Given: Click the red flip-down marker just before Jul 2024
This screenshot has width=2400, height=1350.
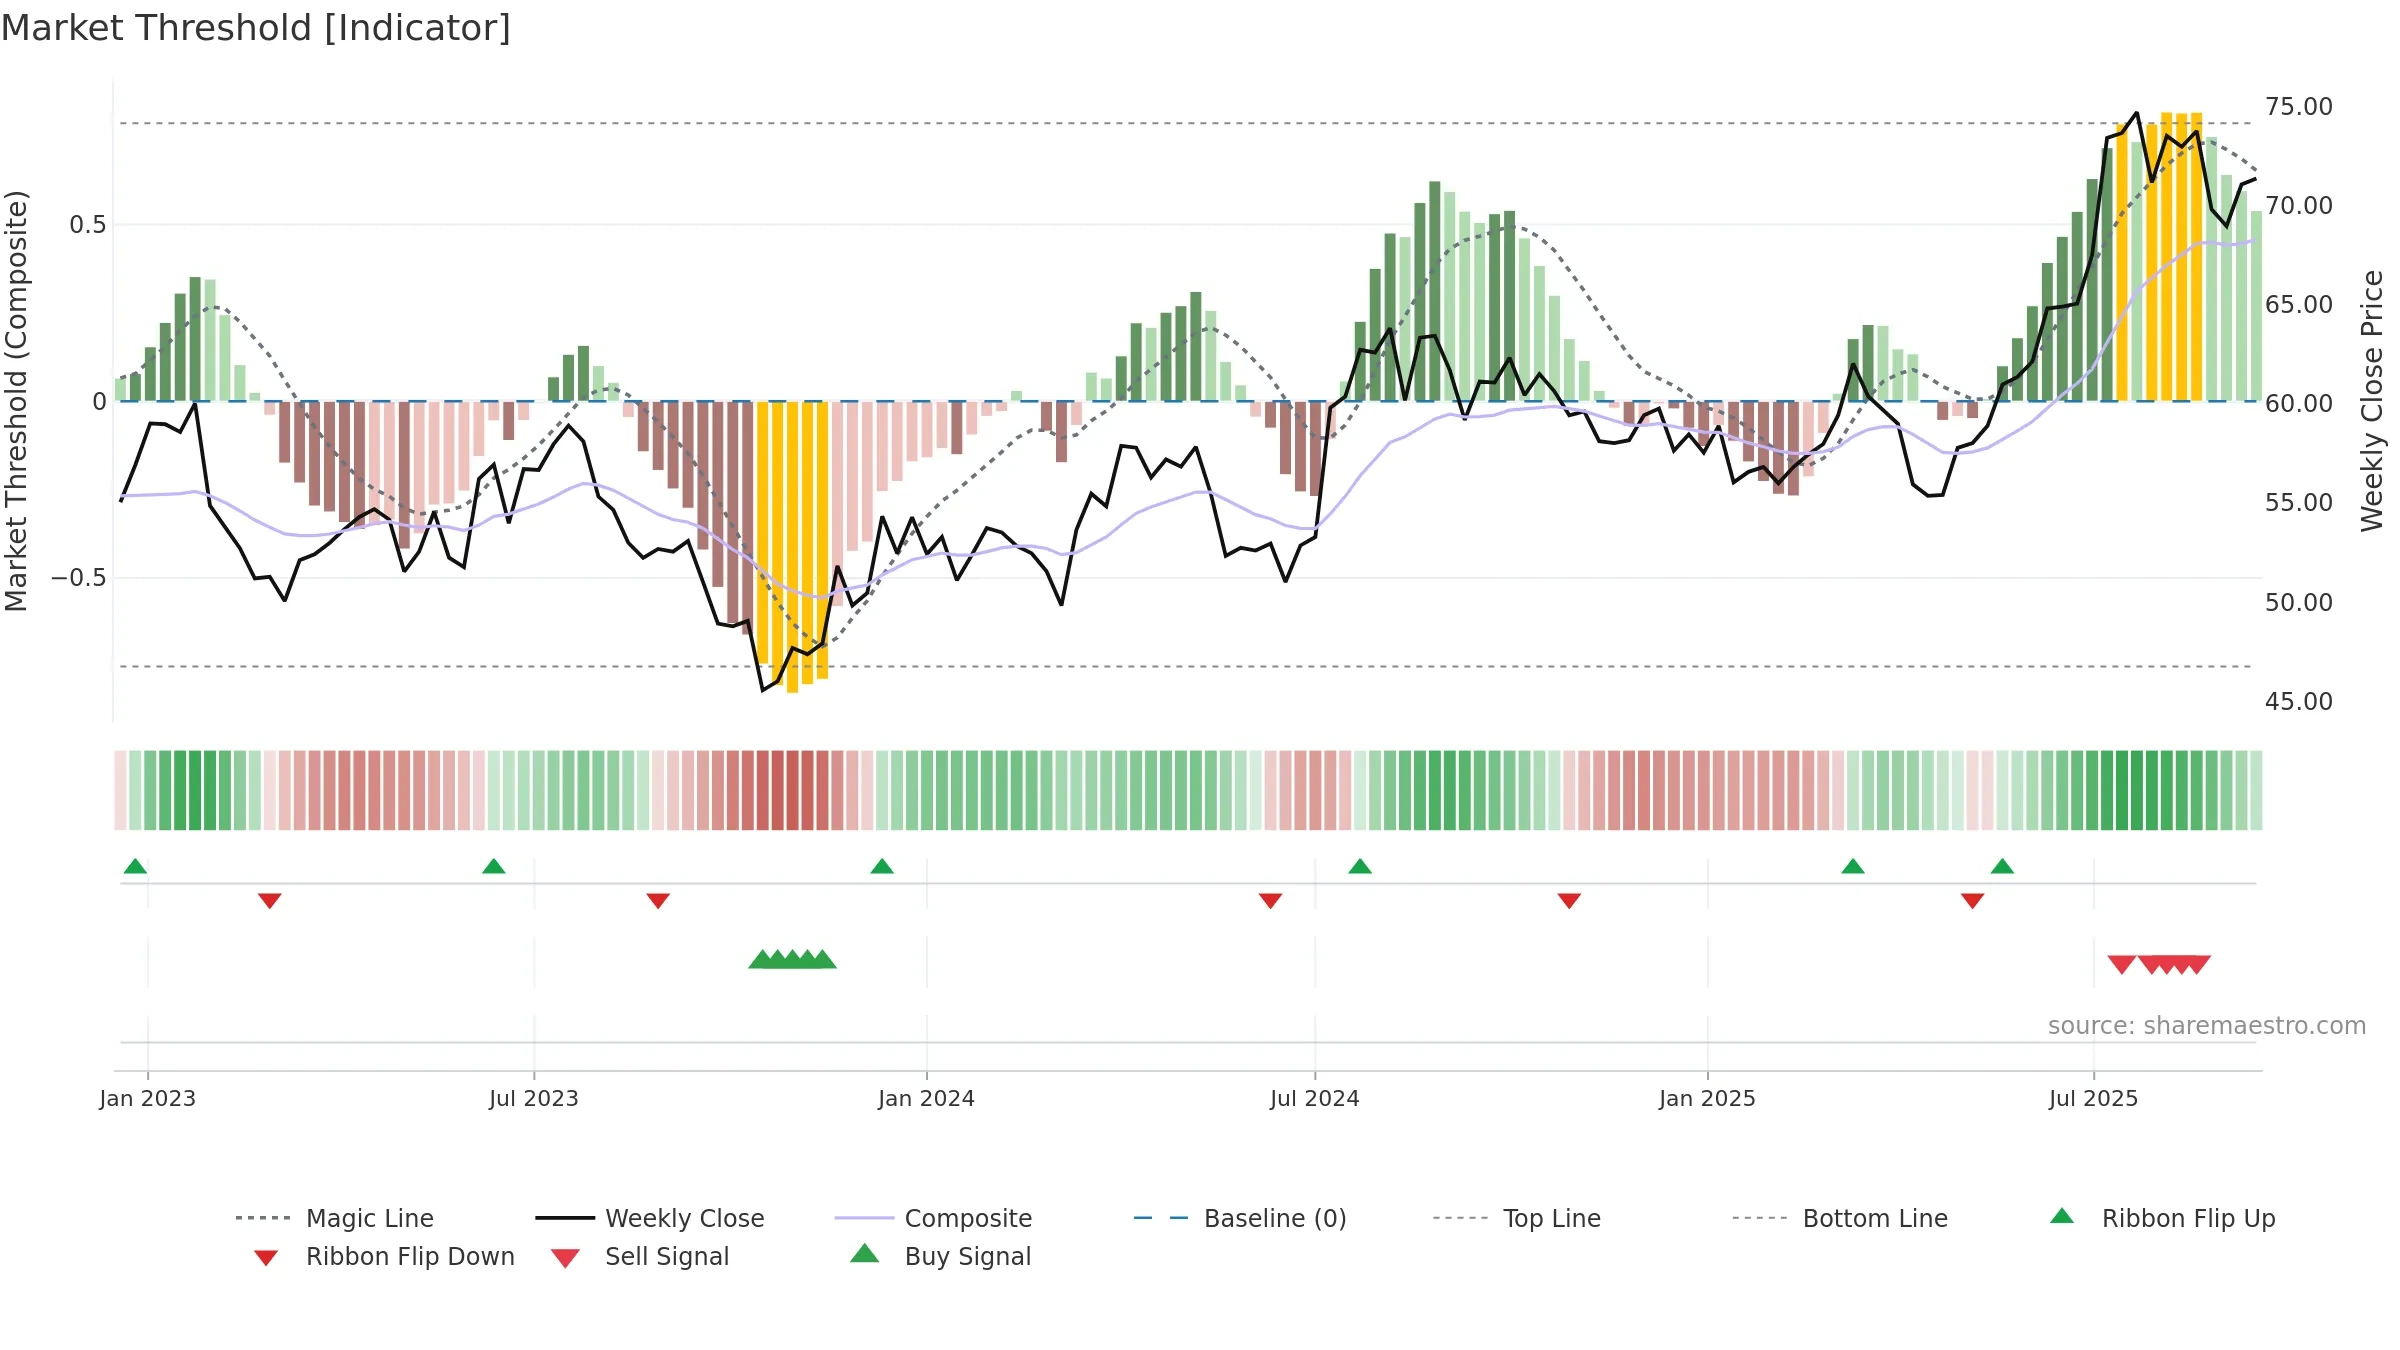Looking at the screenshot, I should (x=1270, y=901).
